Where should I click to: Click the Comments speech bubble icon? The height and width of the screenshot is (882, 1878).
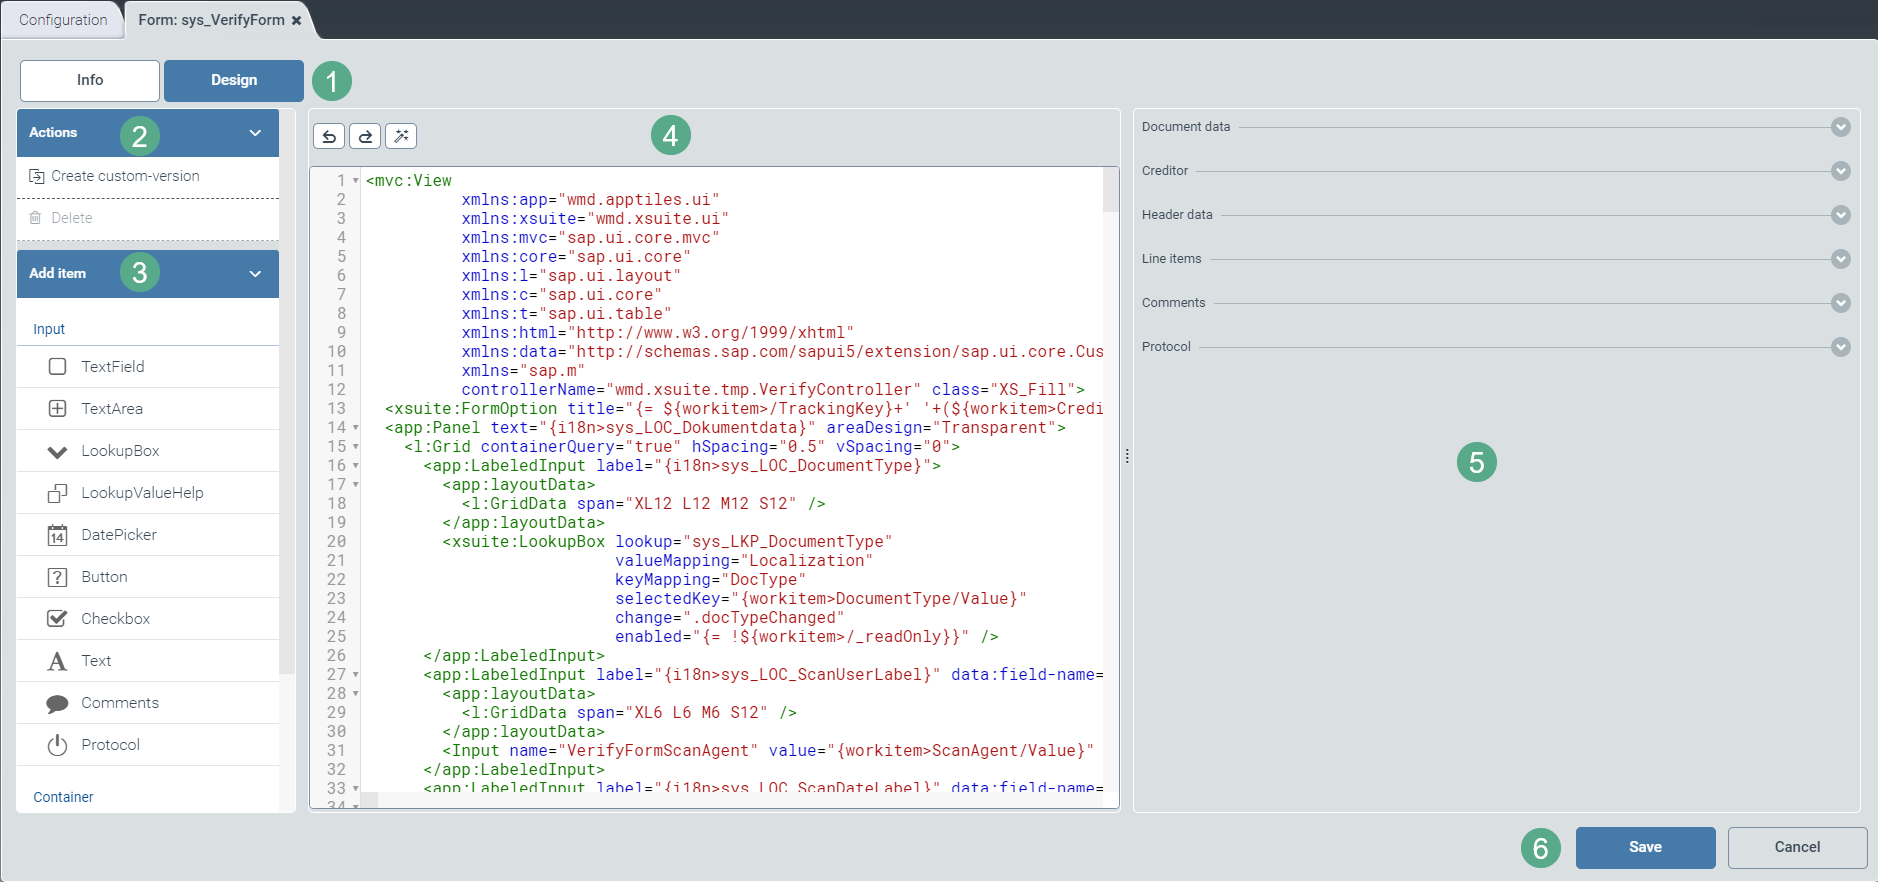click(58, 703)
